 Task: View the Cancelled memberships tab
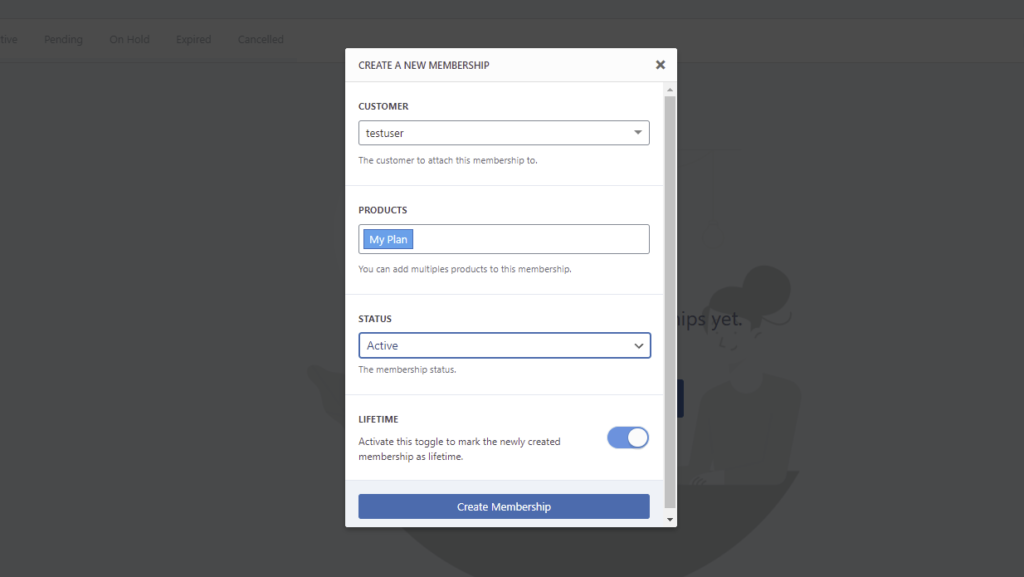[260, 39]
